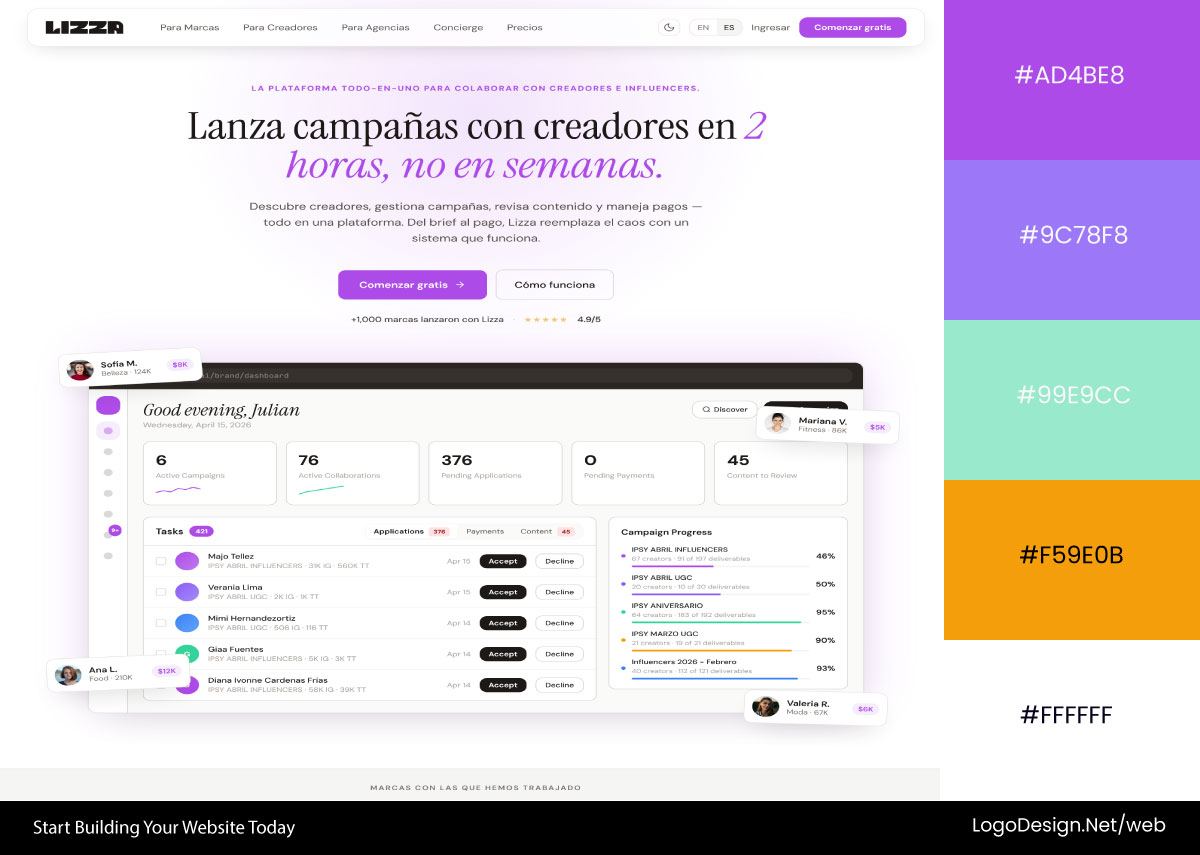Open the Content to Review stat card
Image resolution: width=1200 pixels, height=855 pixels.
point(780,473)
